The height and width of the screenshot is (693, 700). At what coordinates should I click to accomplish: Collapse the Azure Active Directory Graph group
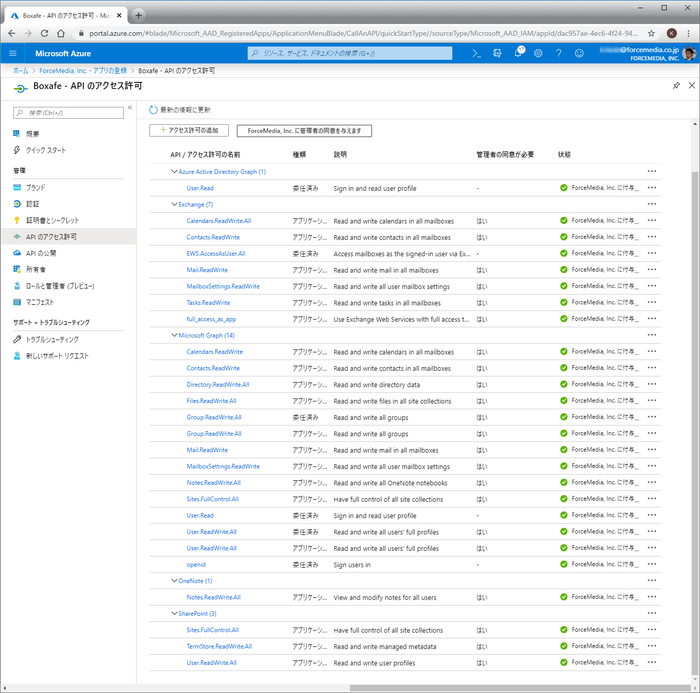coord(174,172)
